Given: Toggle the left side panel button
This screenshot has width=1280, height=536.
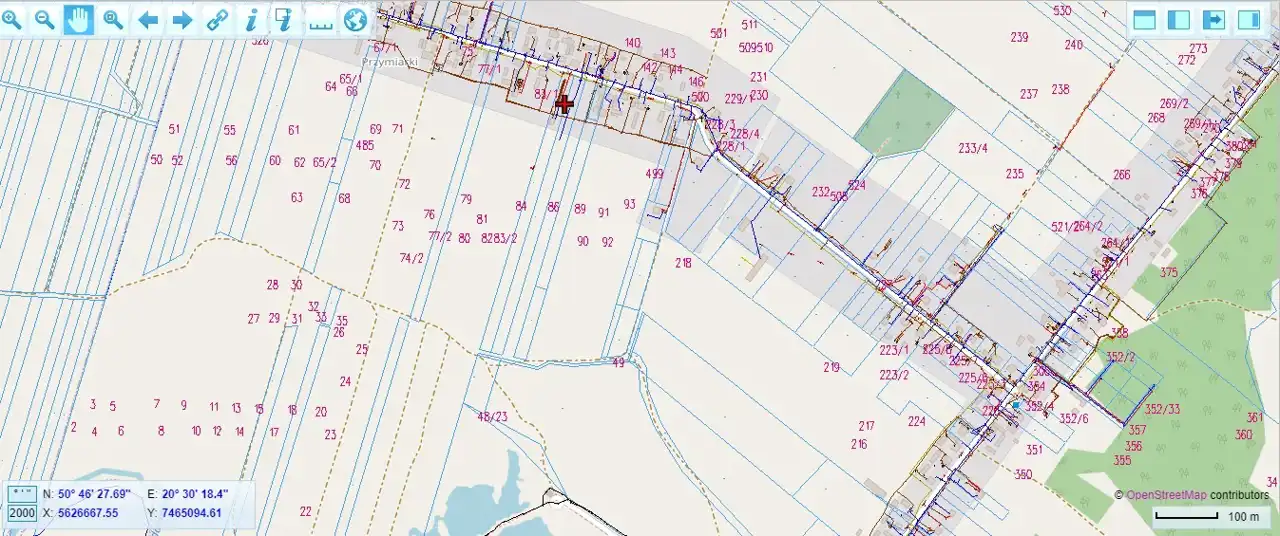Looking at the screenshot, I should [x=1179, y=20].
